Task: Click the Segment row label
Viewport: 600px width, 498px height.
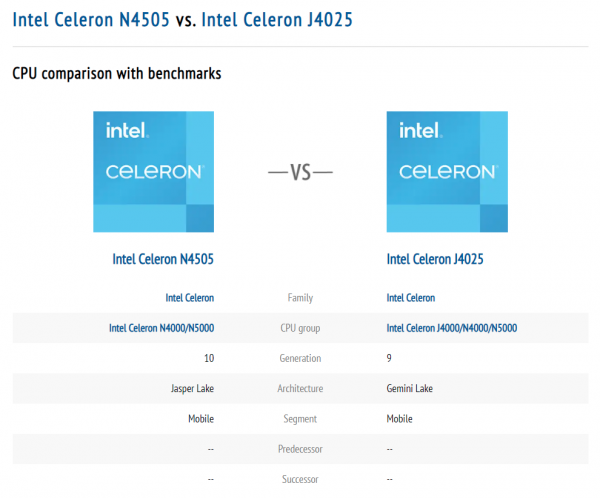Action: pyautogui.click(x=300, y=419)
